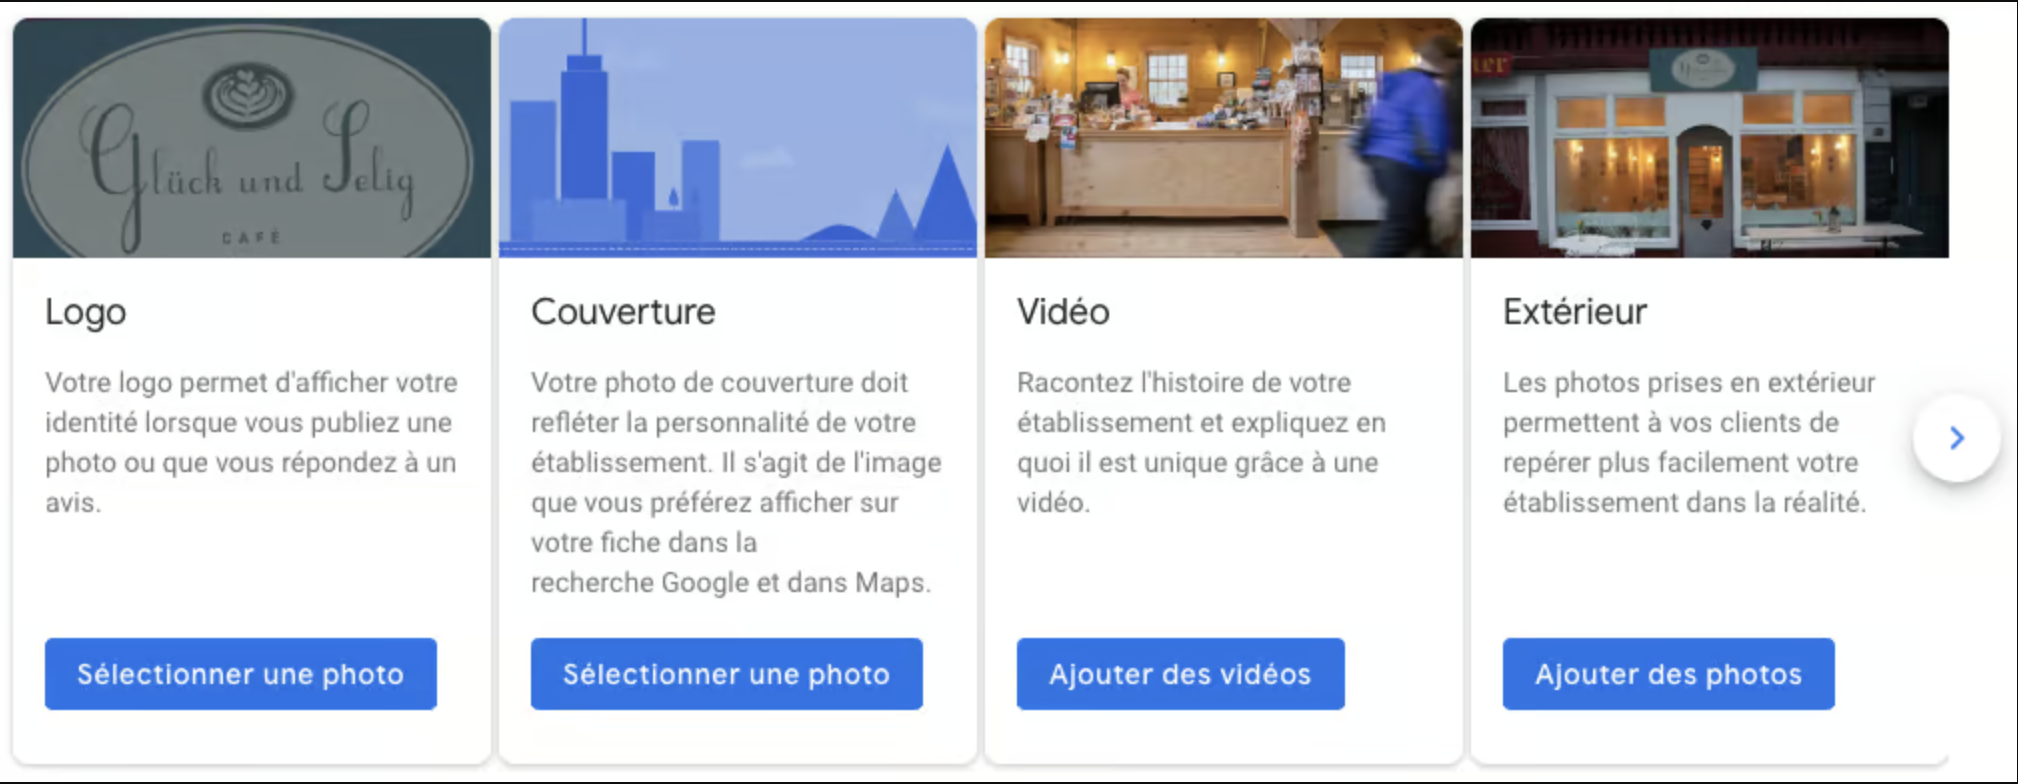
Task: Open the storefront exterior photo thumbnail
Action: pos(1710,138)
